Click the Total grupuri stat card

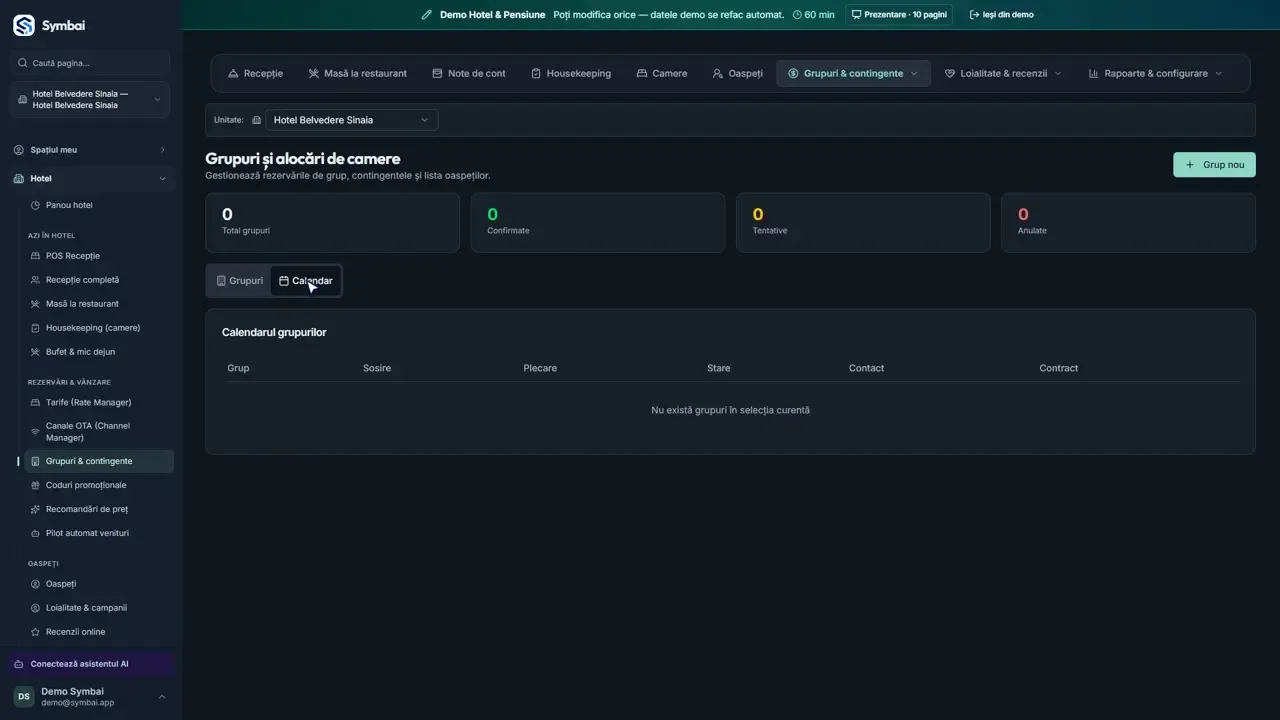click(332, 223)
